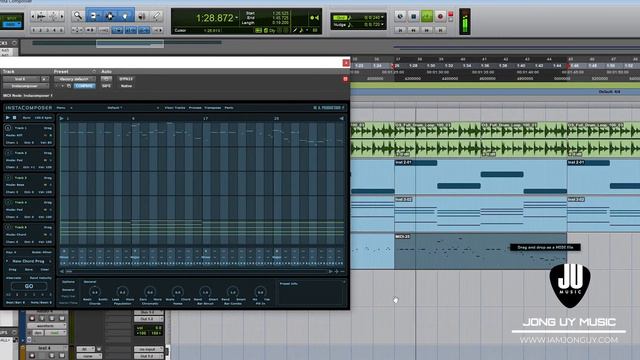Click the Drag button under chord prog
The width and height of the screenshot is (640, 360).
[13, 269]
